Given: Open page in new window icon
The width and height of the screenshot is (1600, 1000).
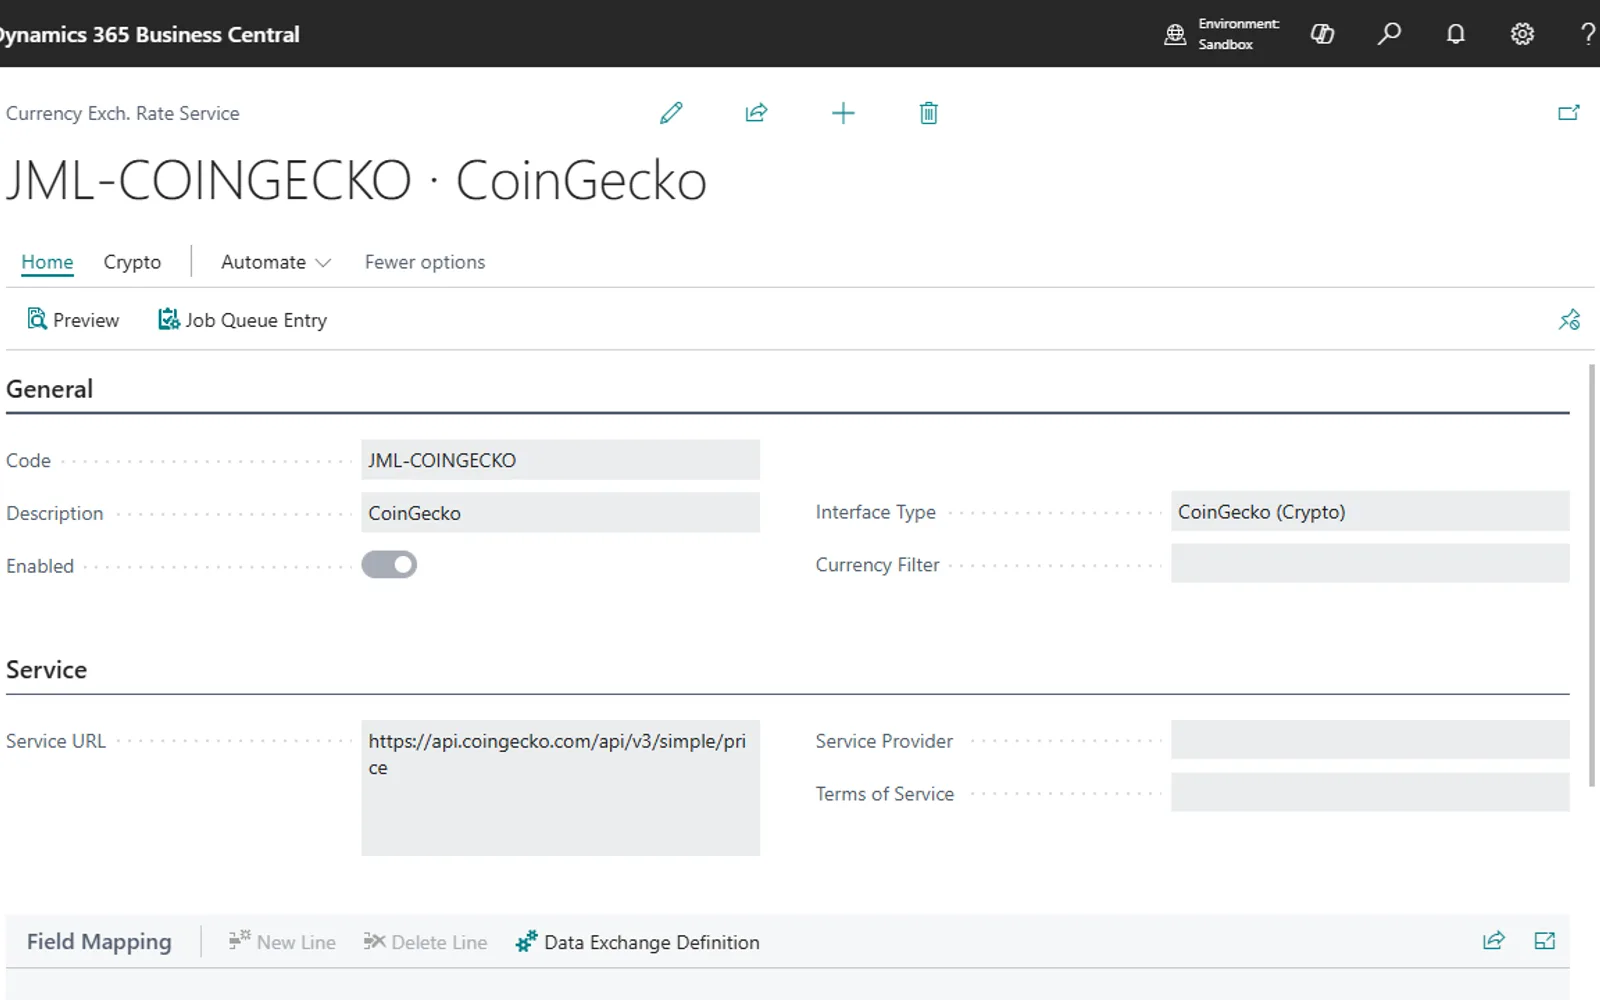Looking at the screenshot, I should 1568,113.
